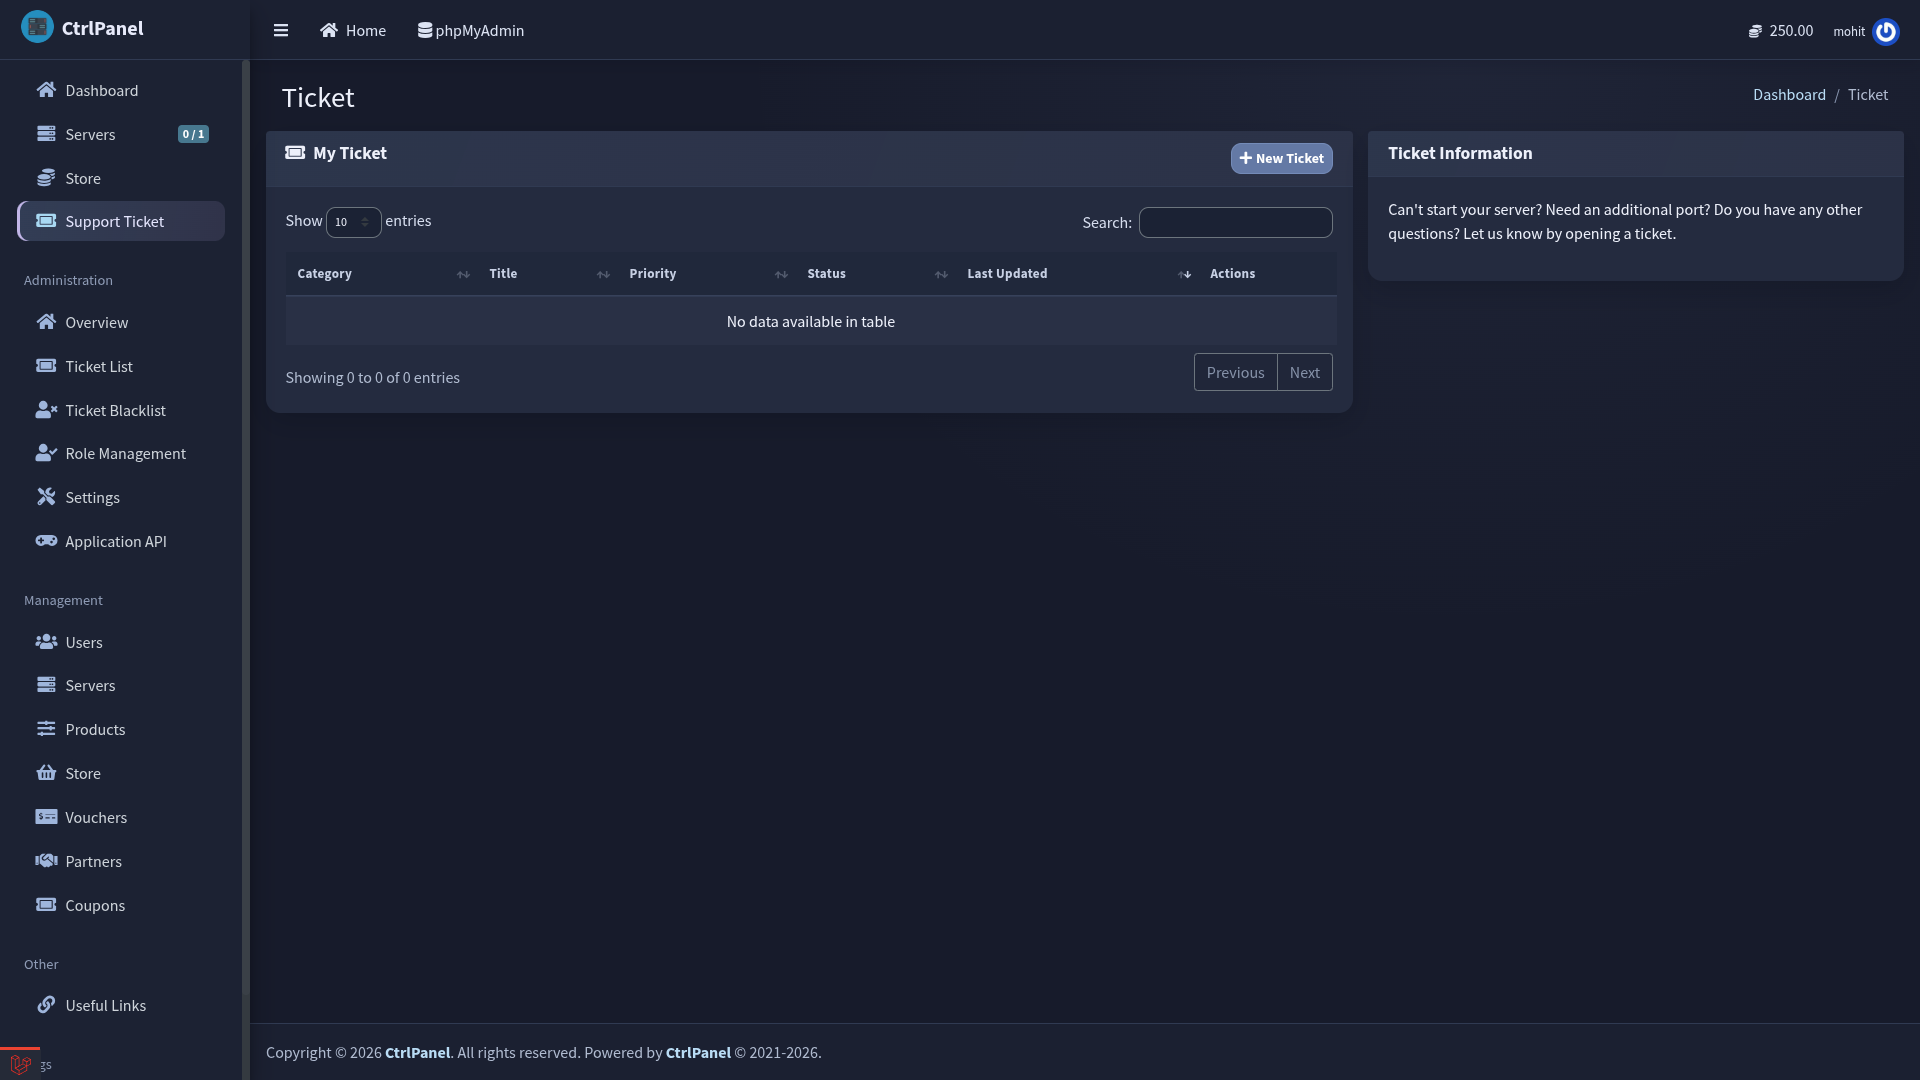Open Support Ticket in the sidebar
This screenshot has height=1080, width=1920.
tap(121, 221)
